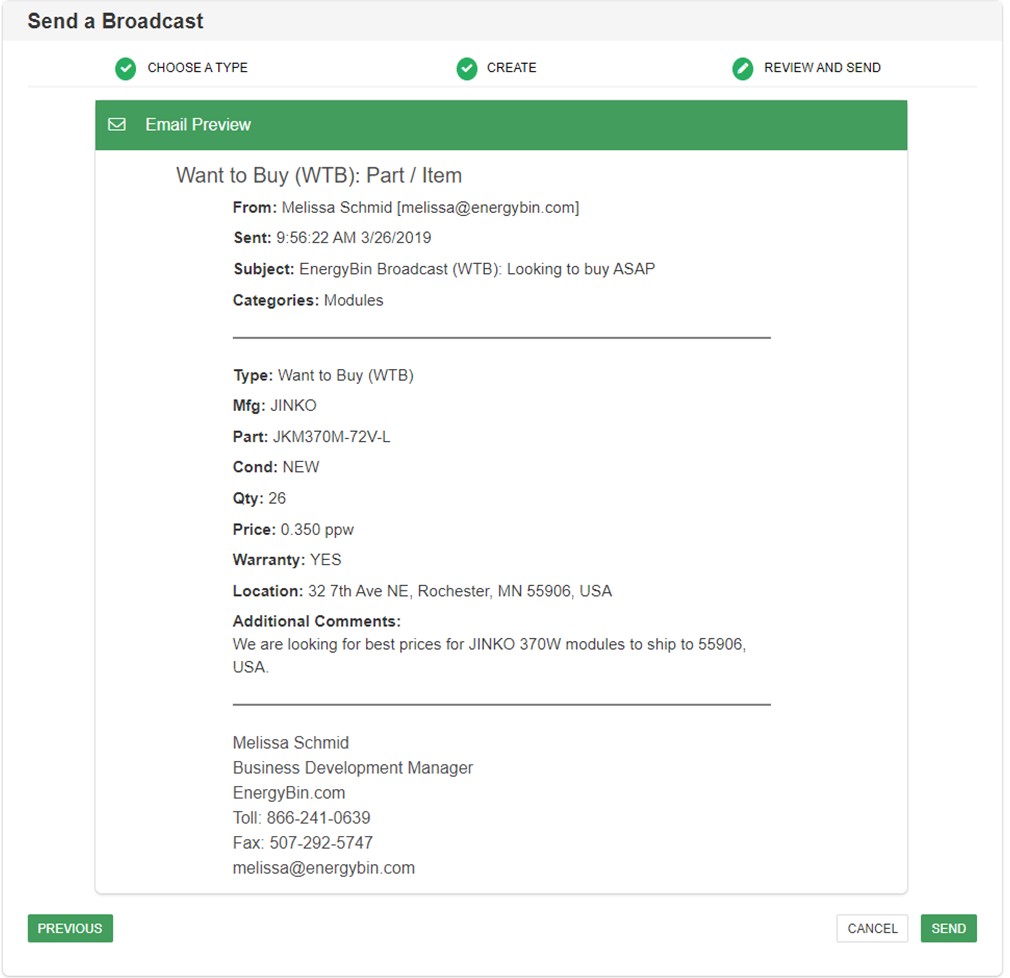Image resolution: width=1010 pixels, height=978 pixels.
Task: Cancel the broadcast
Action: (872, 928)
